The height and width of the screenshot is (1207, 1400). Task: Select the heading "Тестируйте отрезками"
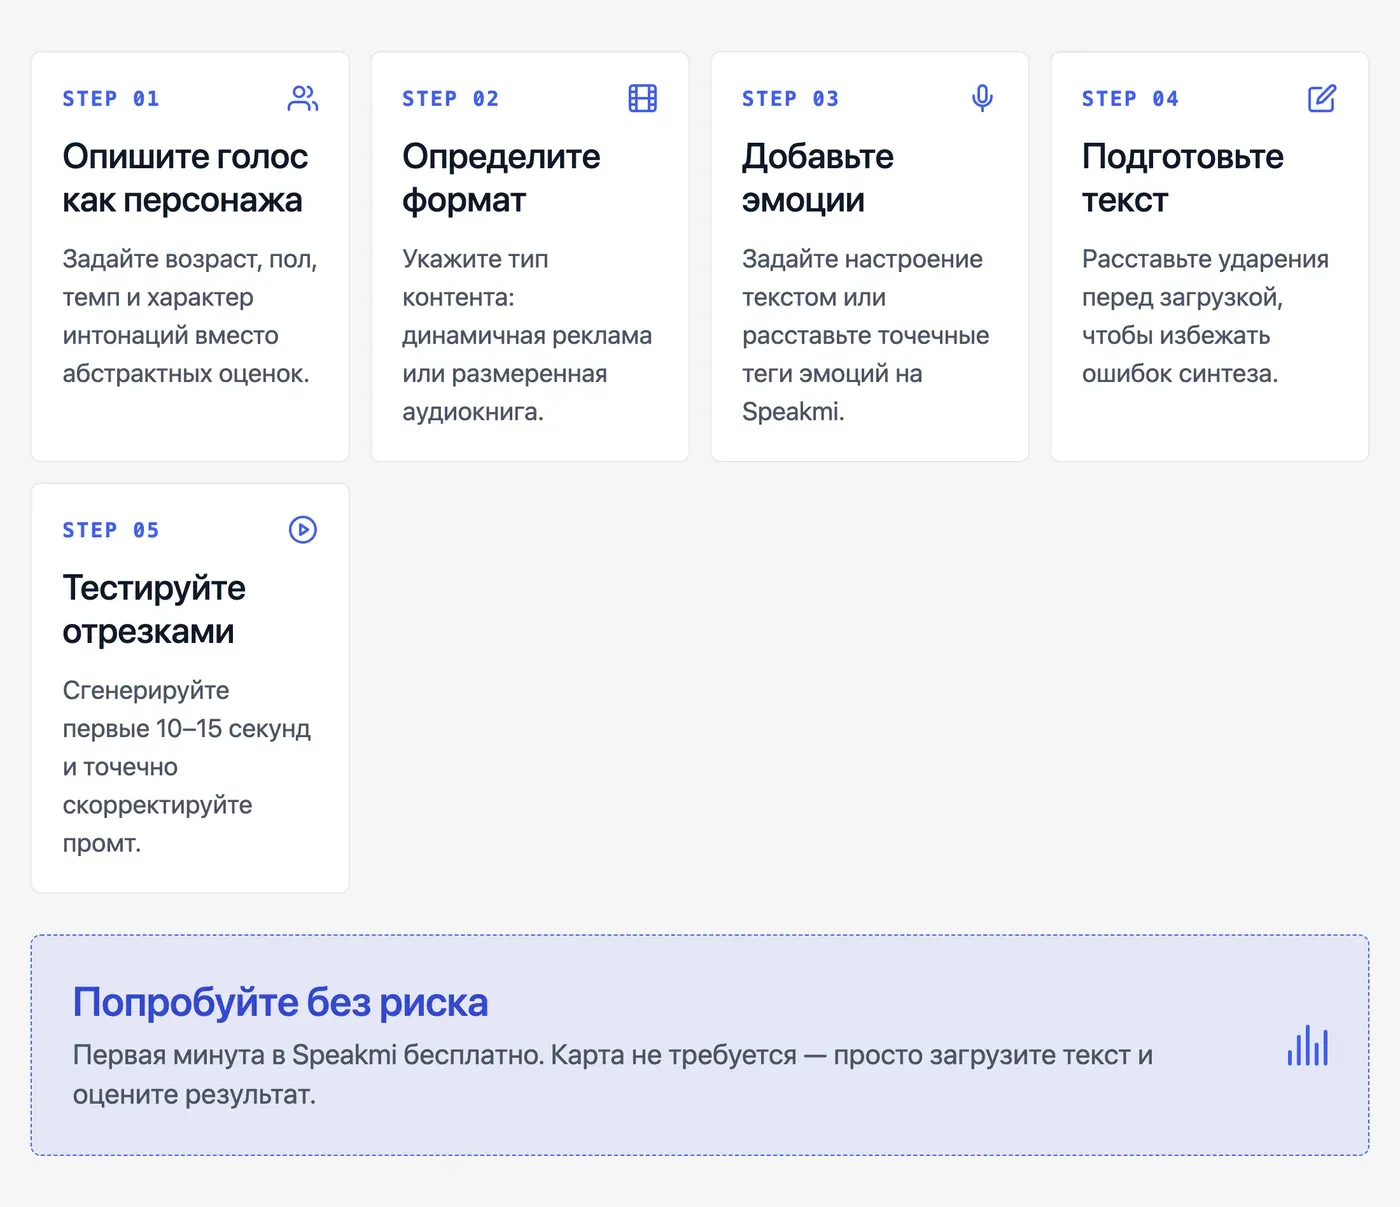[154, 610]
